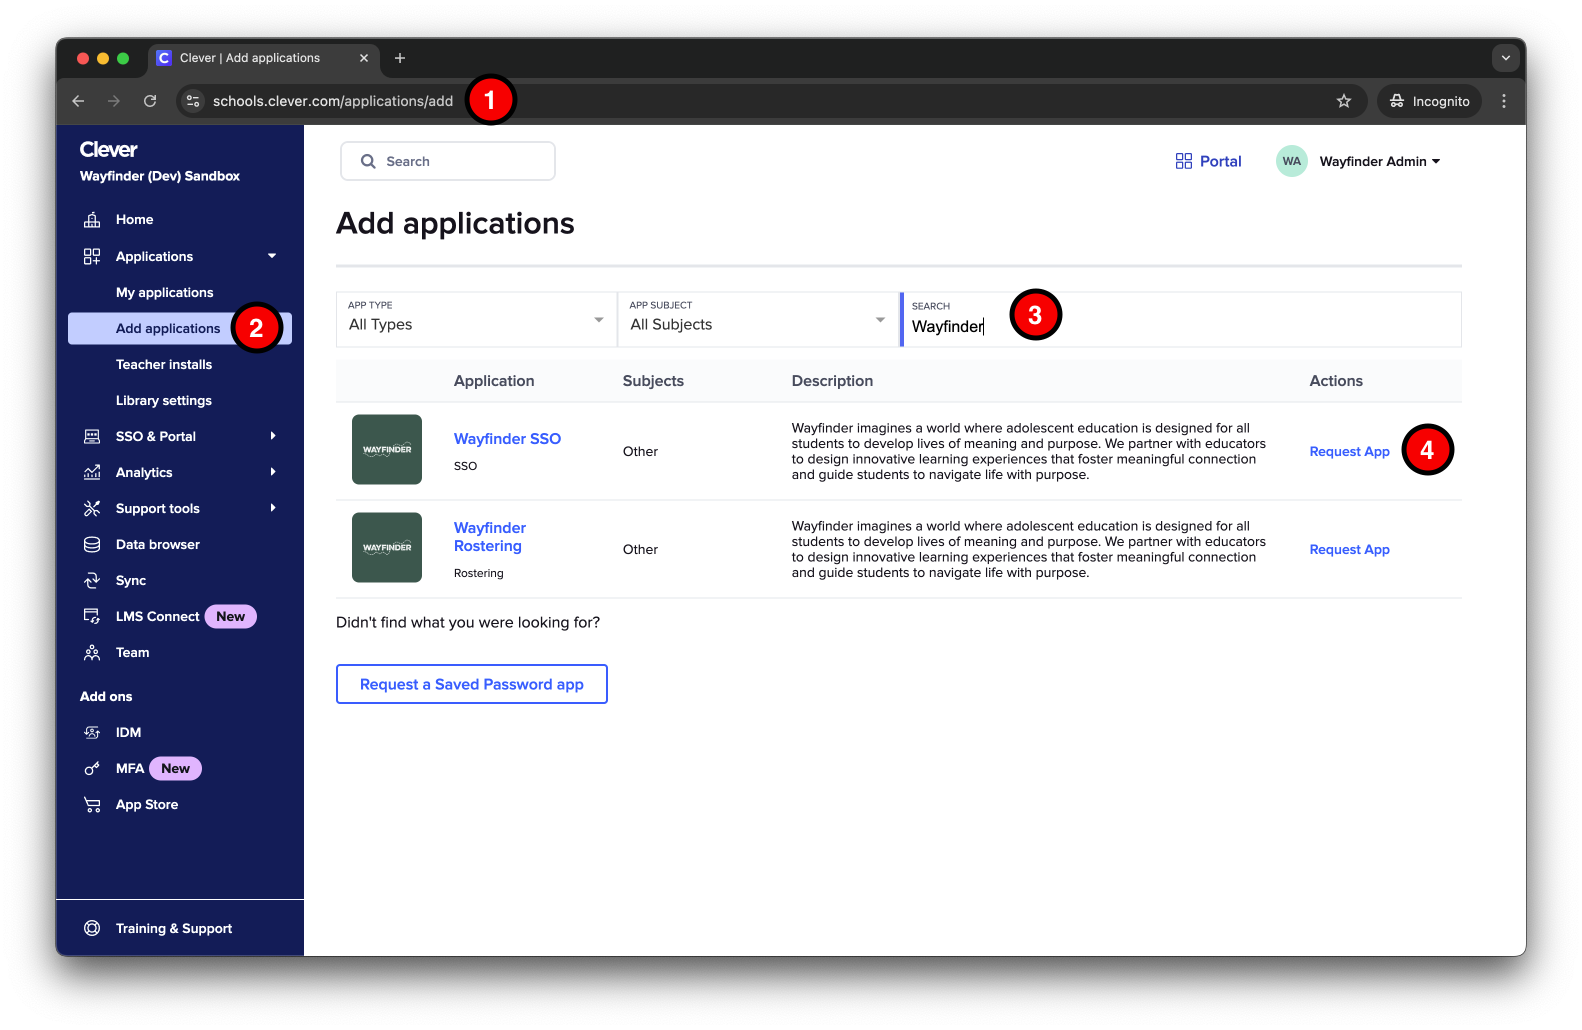Click the Team people icon

92,653
